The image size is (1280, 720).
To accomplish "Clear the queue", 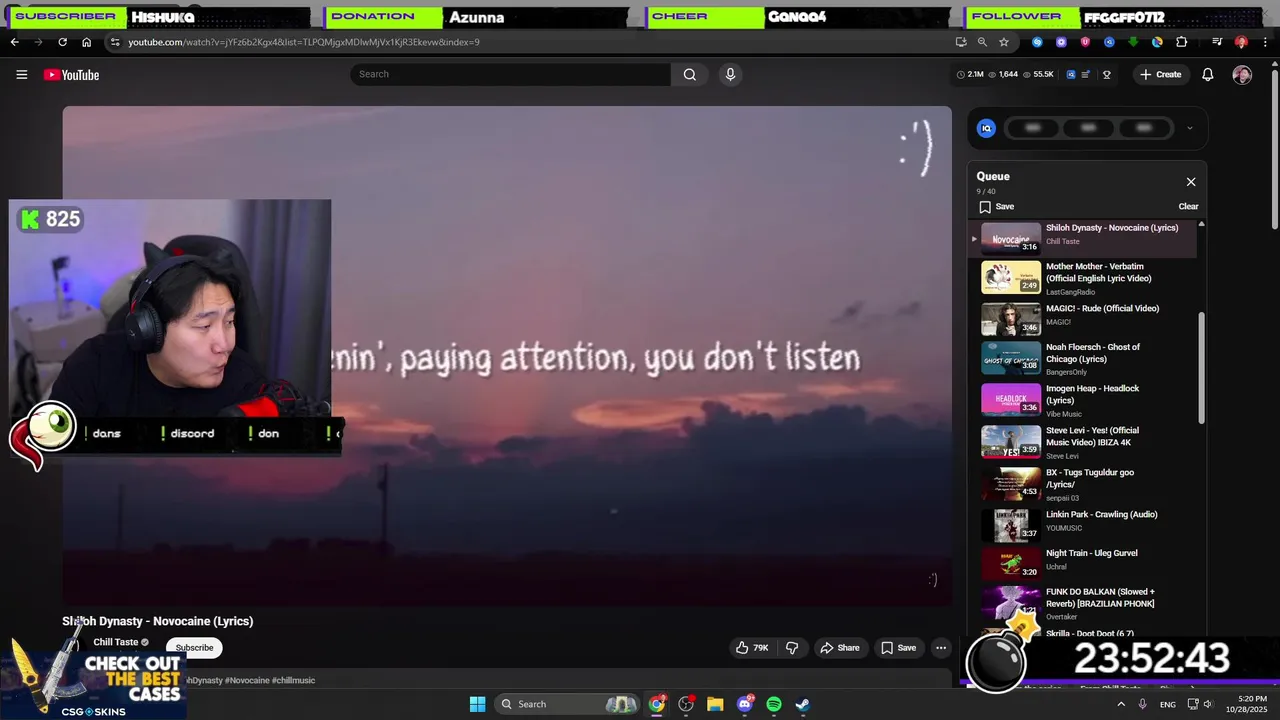I will point(1188,207).
